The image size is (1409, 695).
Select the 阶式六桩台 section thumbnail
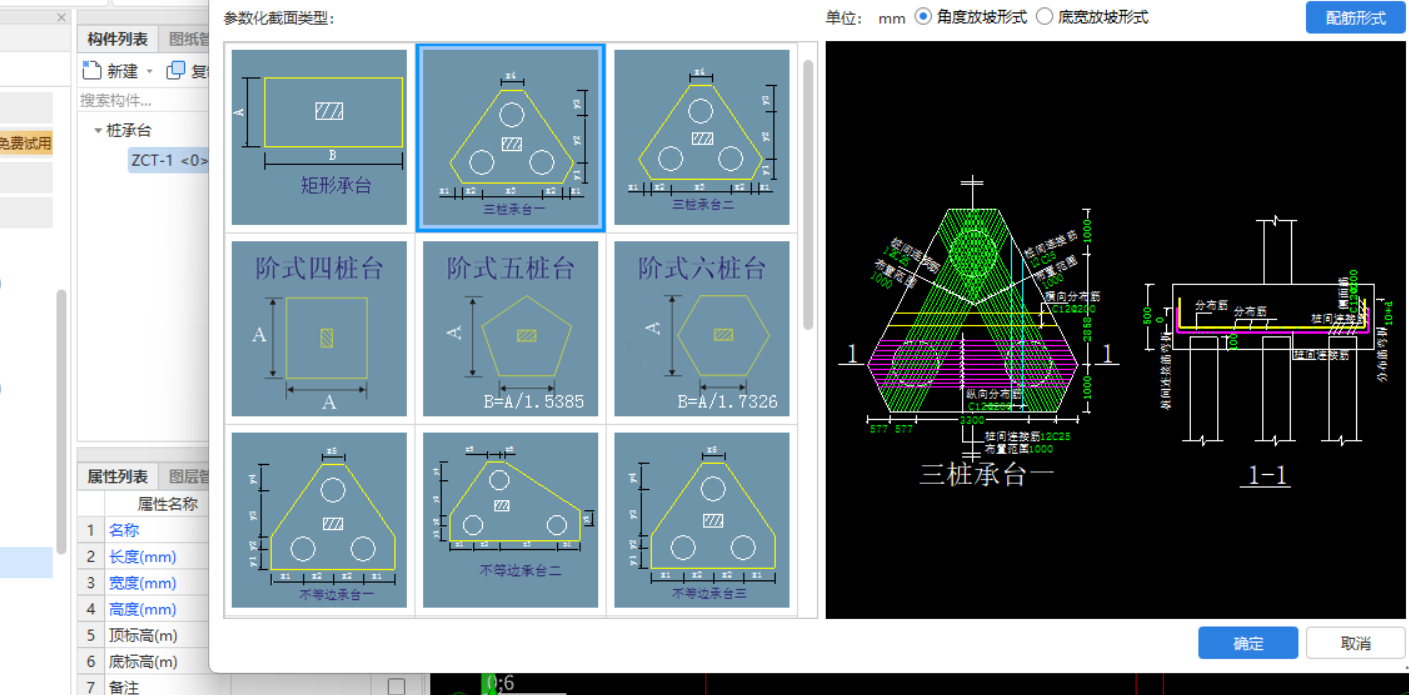pos(702,329)
